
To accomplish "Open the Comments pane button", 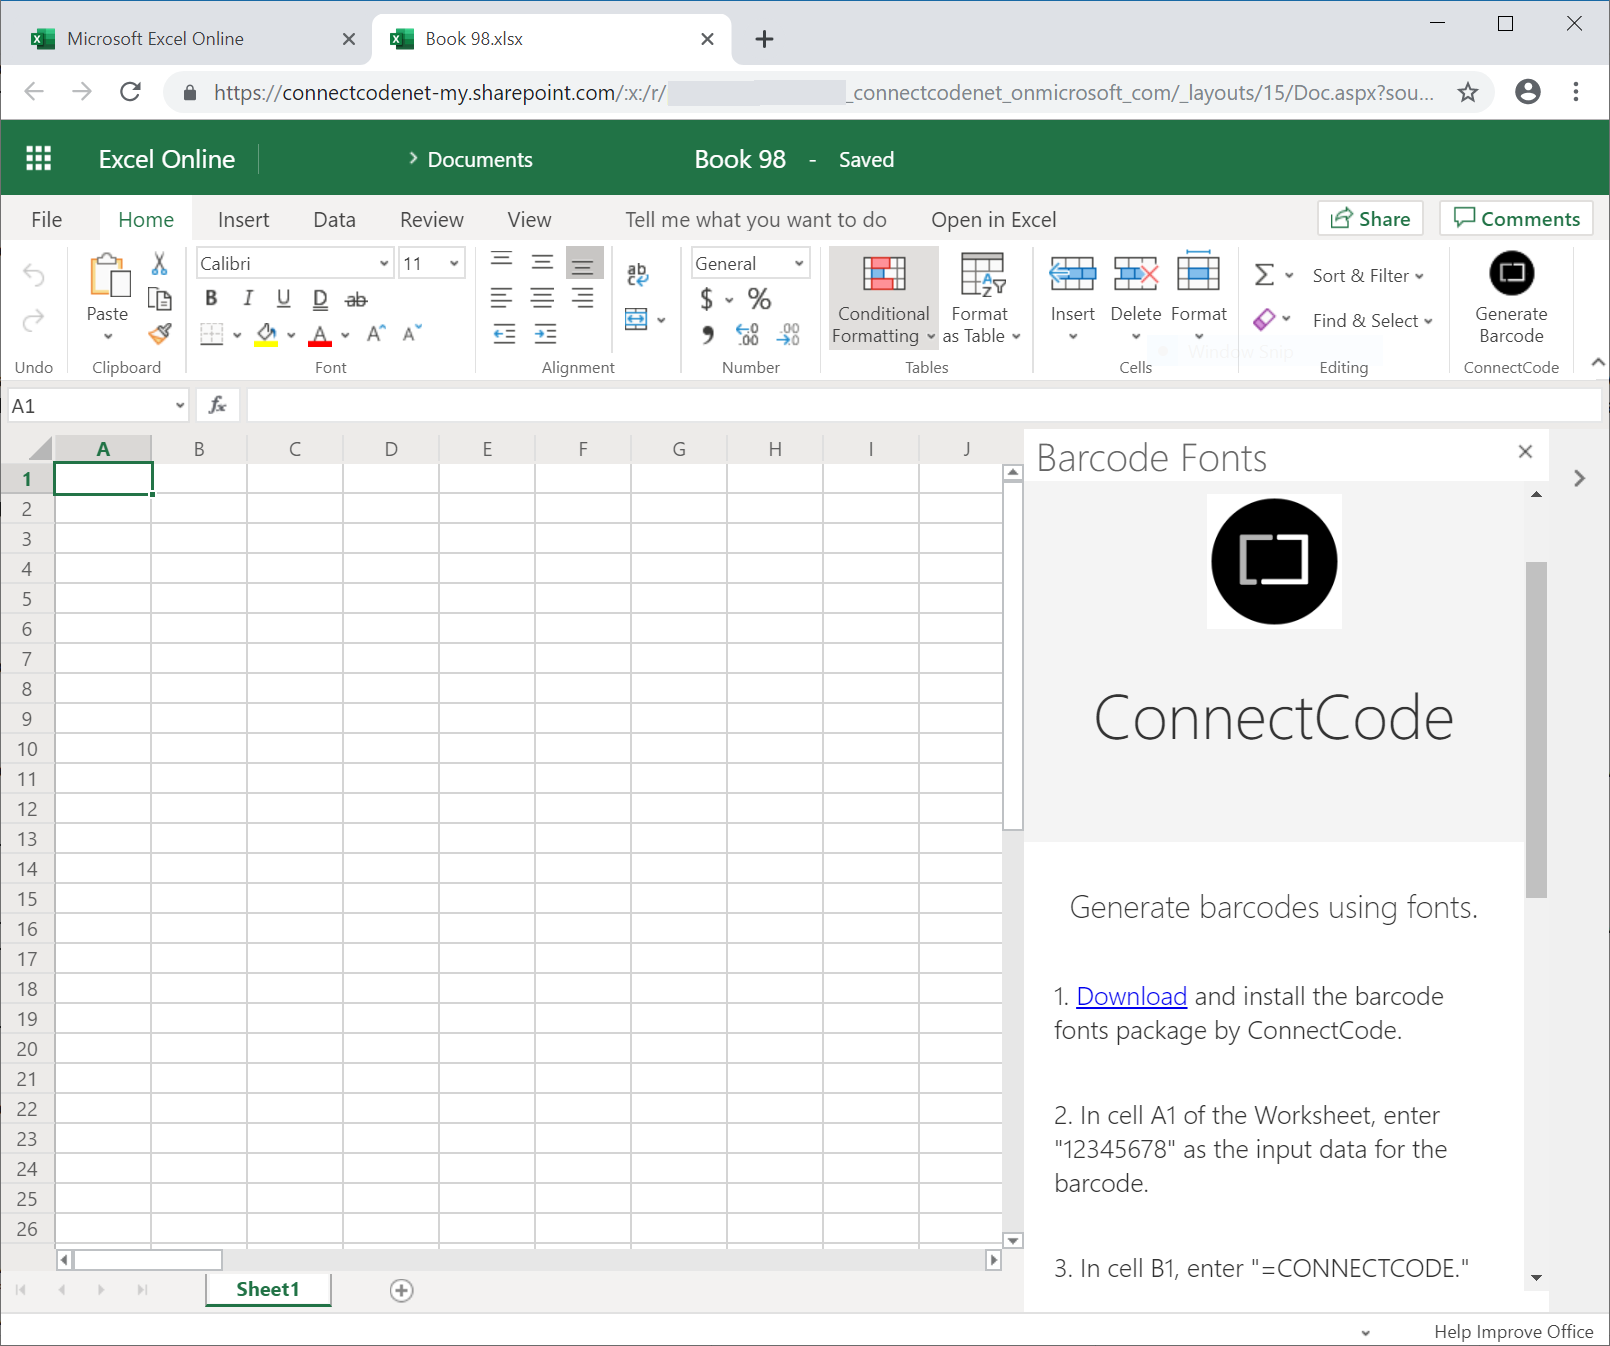I will 1516,219.
